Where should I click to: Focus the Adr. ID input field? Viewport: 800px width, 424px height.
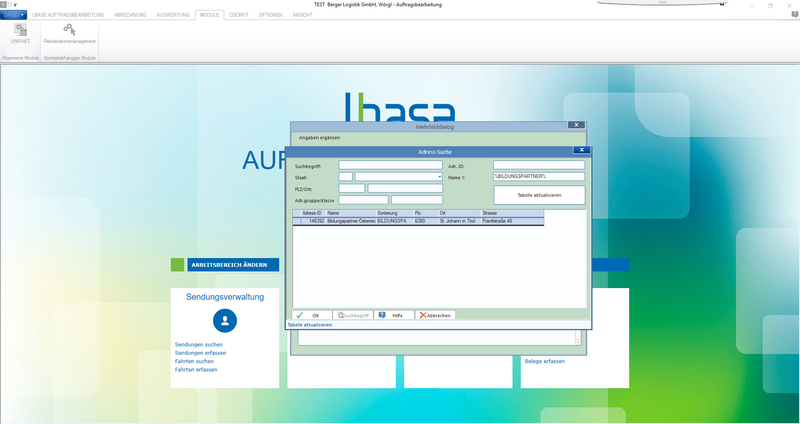click(x=539, y=165)
